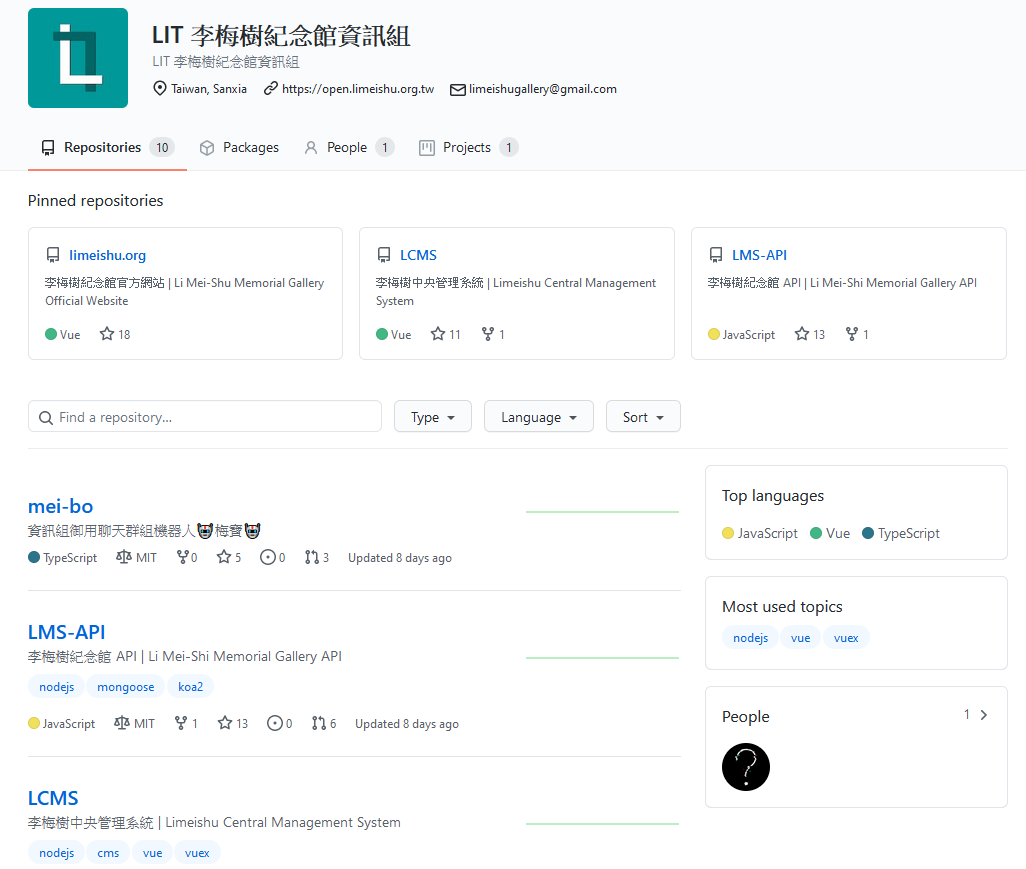This screenshot has width=1026, height=869.
Task: Open the Projects tab
Action: click(x=469, y=148)
